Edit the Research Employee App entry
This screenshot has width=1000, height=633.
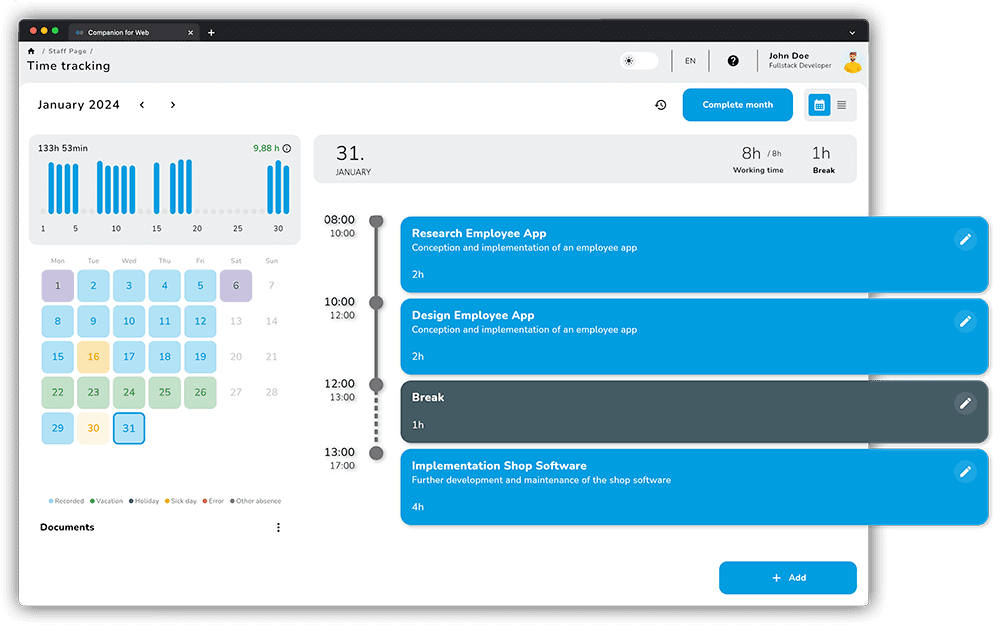click(965, 239)
